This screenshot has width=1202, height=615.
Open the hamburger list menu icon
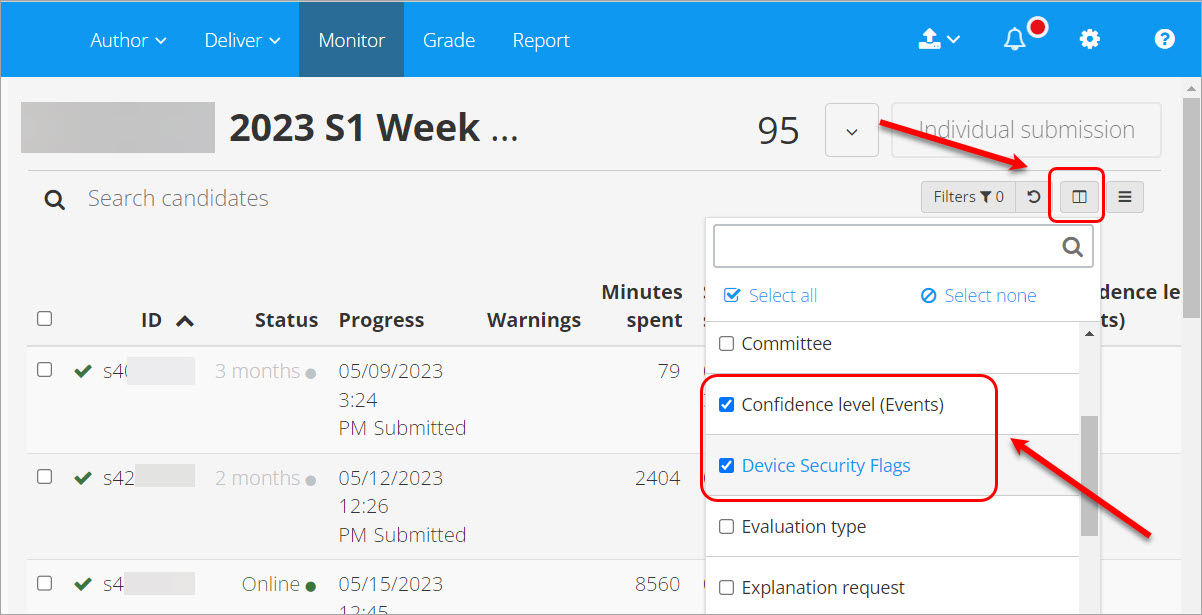[x=1125, y=197]
